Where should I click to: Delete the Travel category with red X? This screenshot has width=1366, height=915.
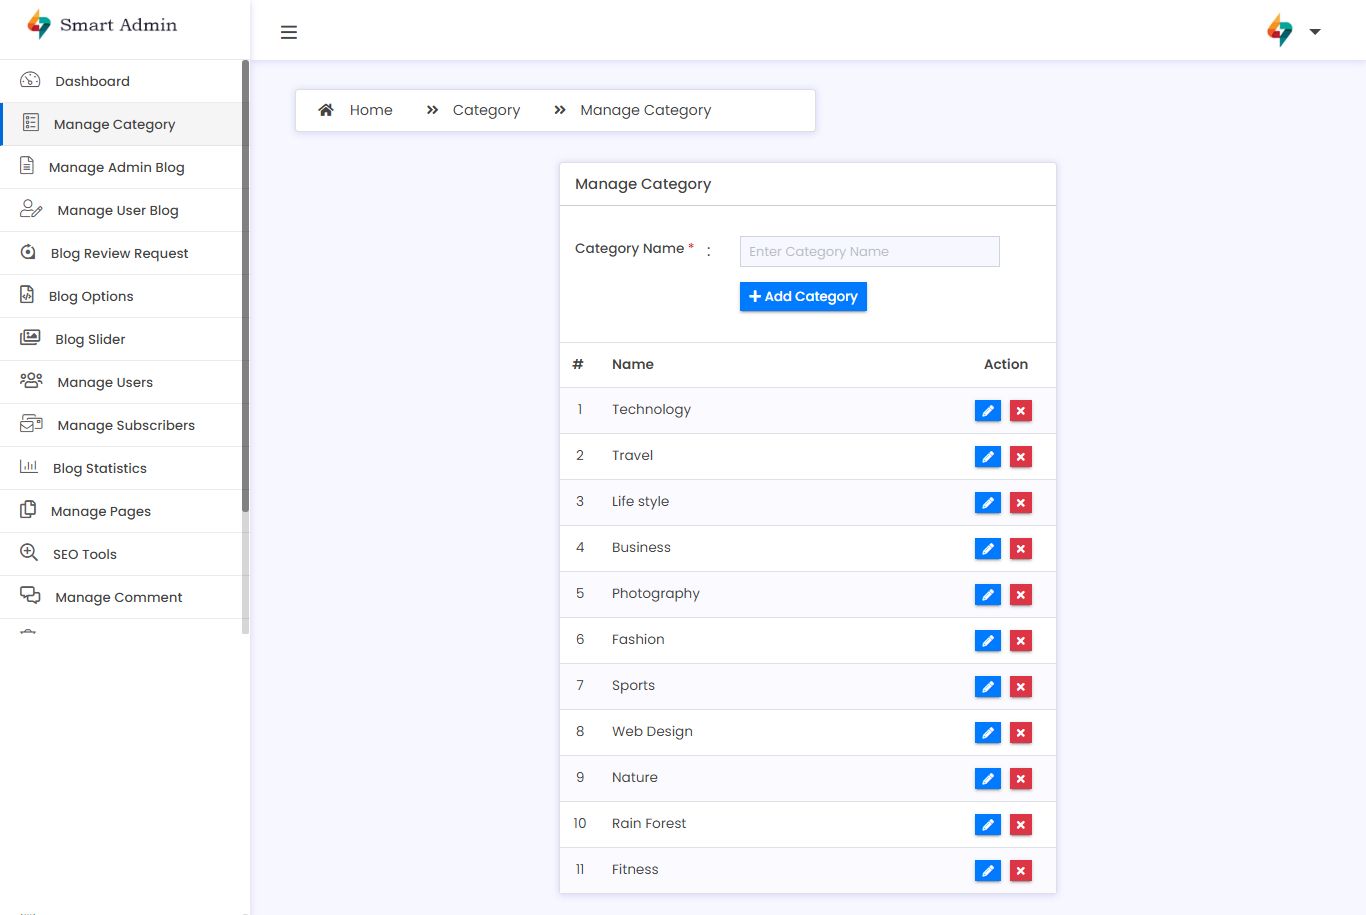[1020, 457]
